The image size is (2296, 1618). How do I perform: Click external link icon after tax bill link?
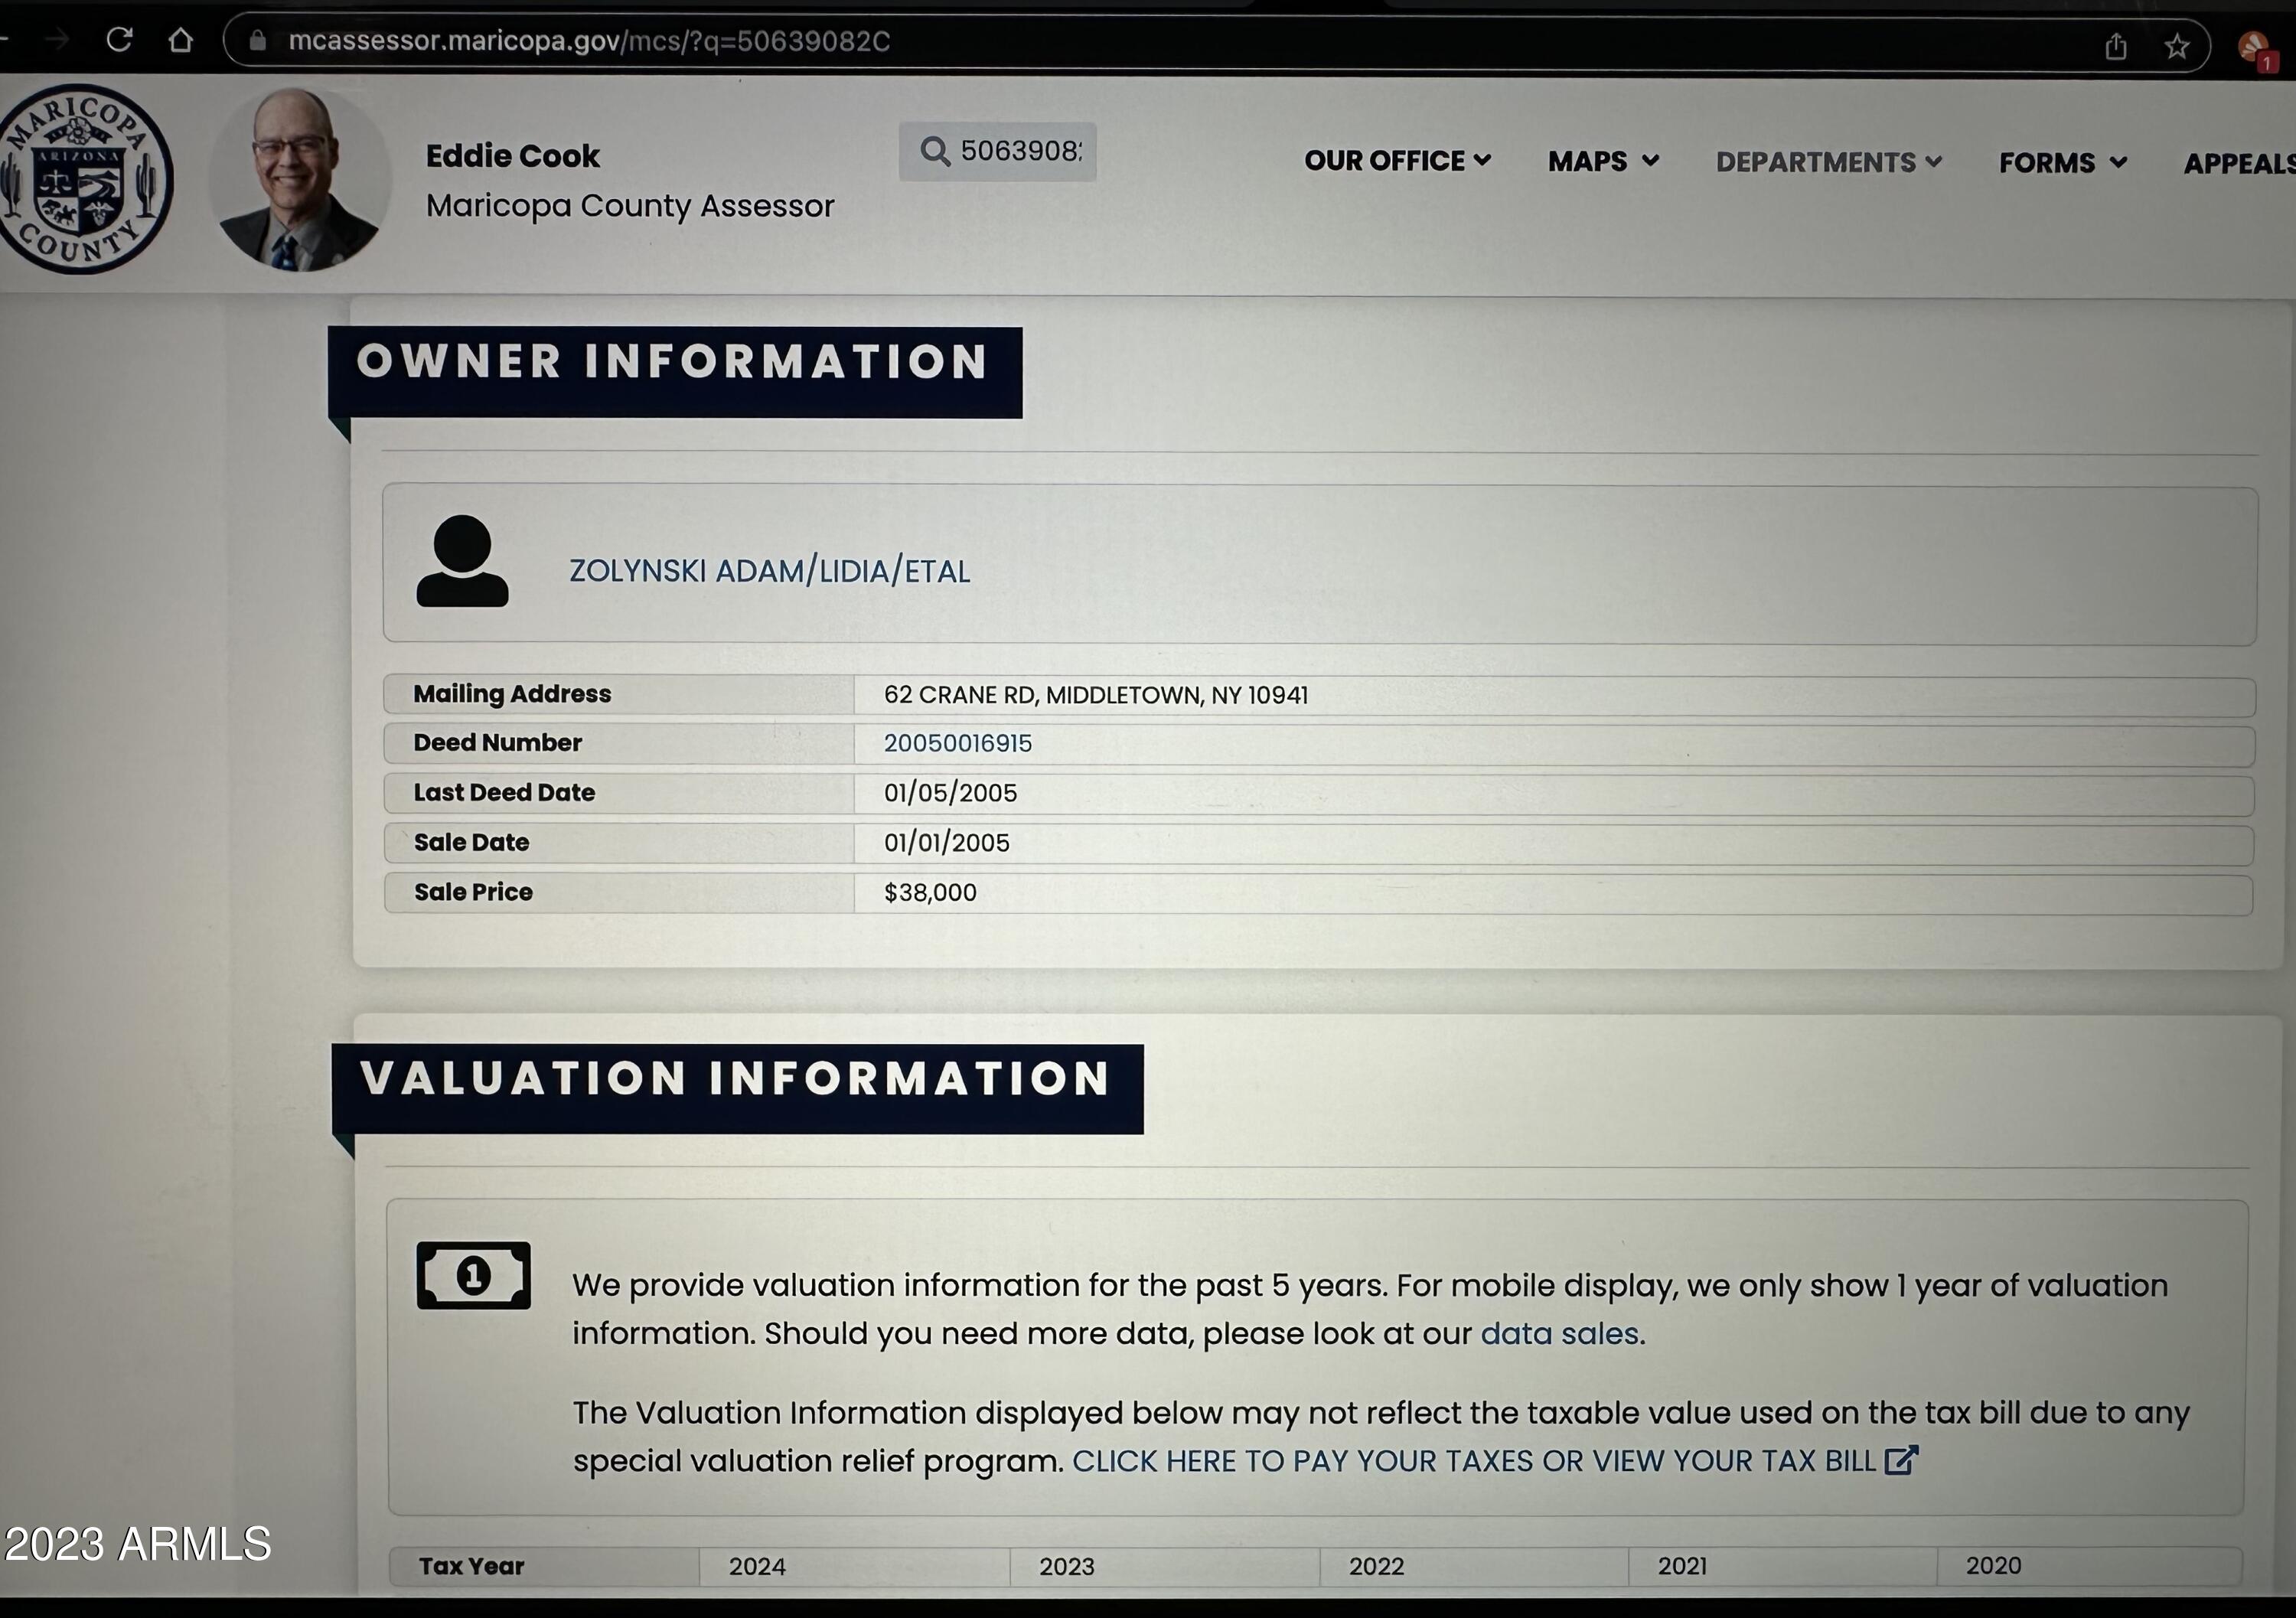tap(1901, 1460)
